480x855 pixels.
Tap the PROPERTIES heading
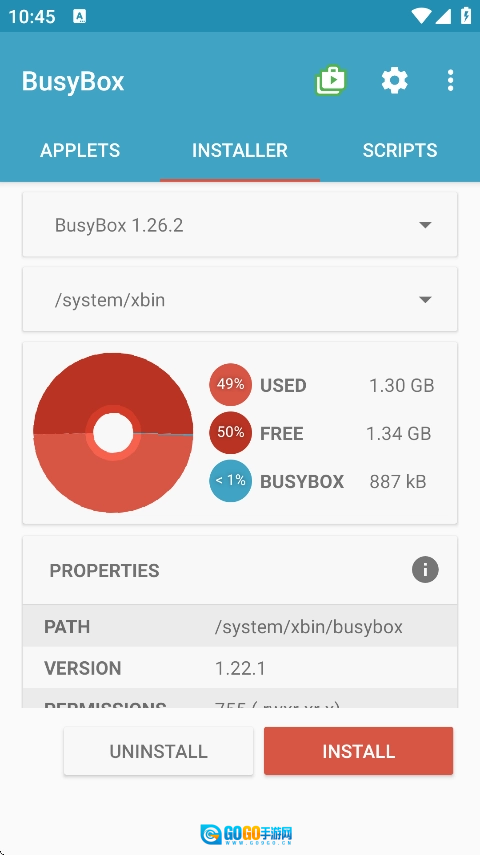[105, 570]
